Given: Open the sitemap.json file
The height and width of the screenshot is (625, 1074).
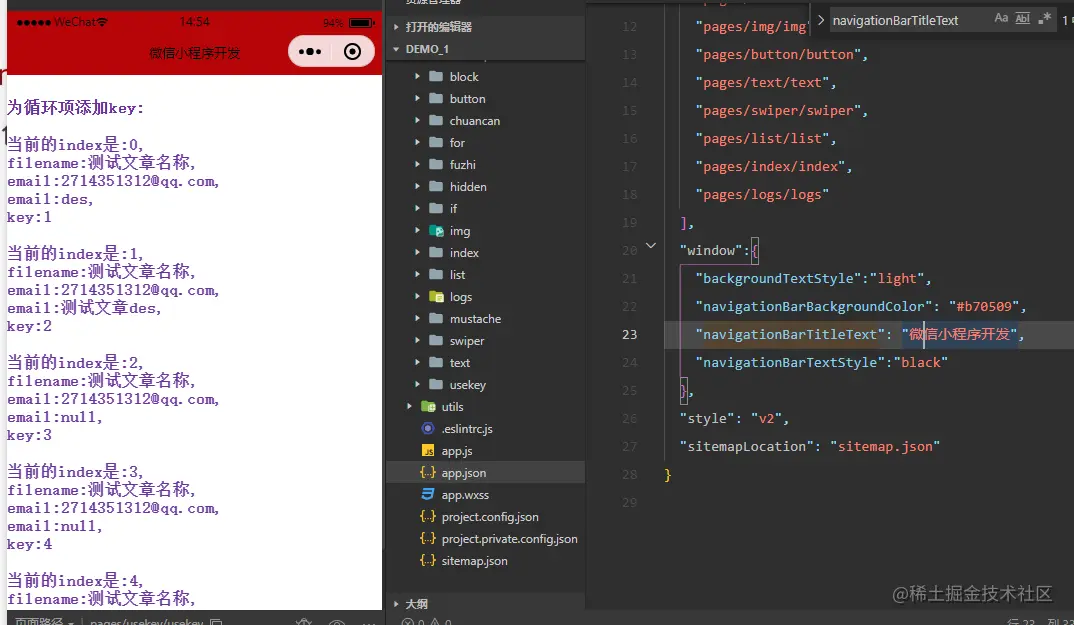Looking at the screenshot, I should tap(475, 561).
